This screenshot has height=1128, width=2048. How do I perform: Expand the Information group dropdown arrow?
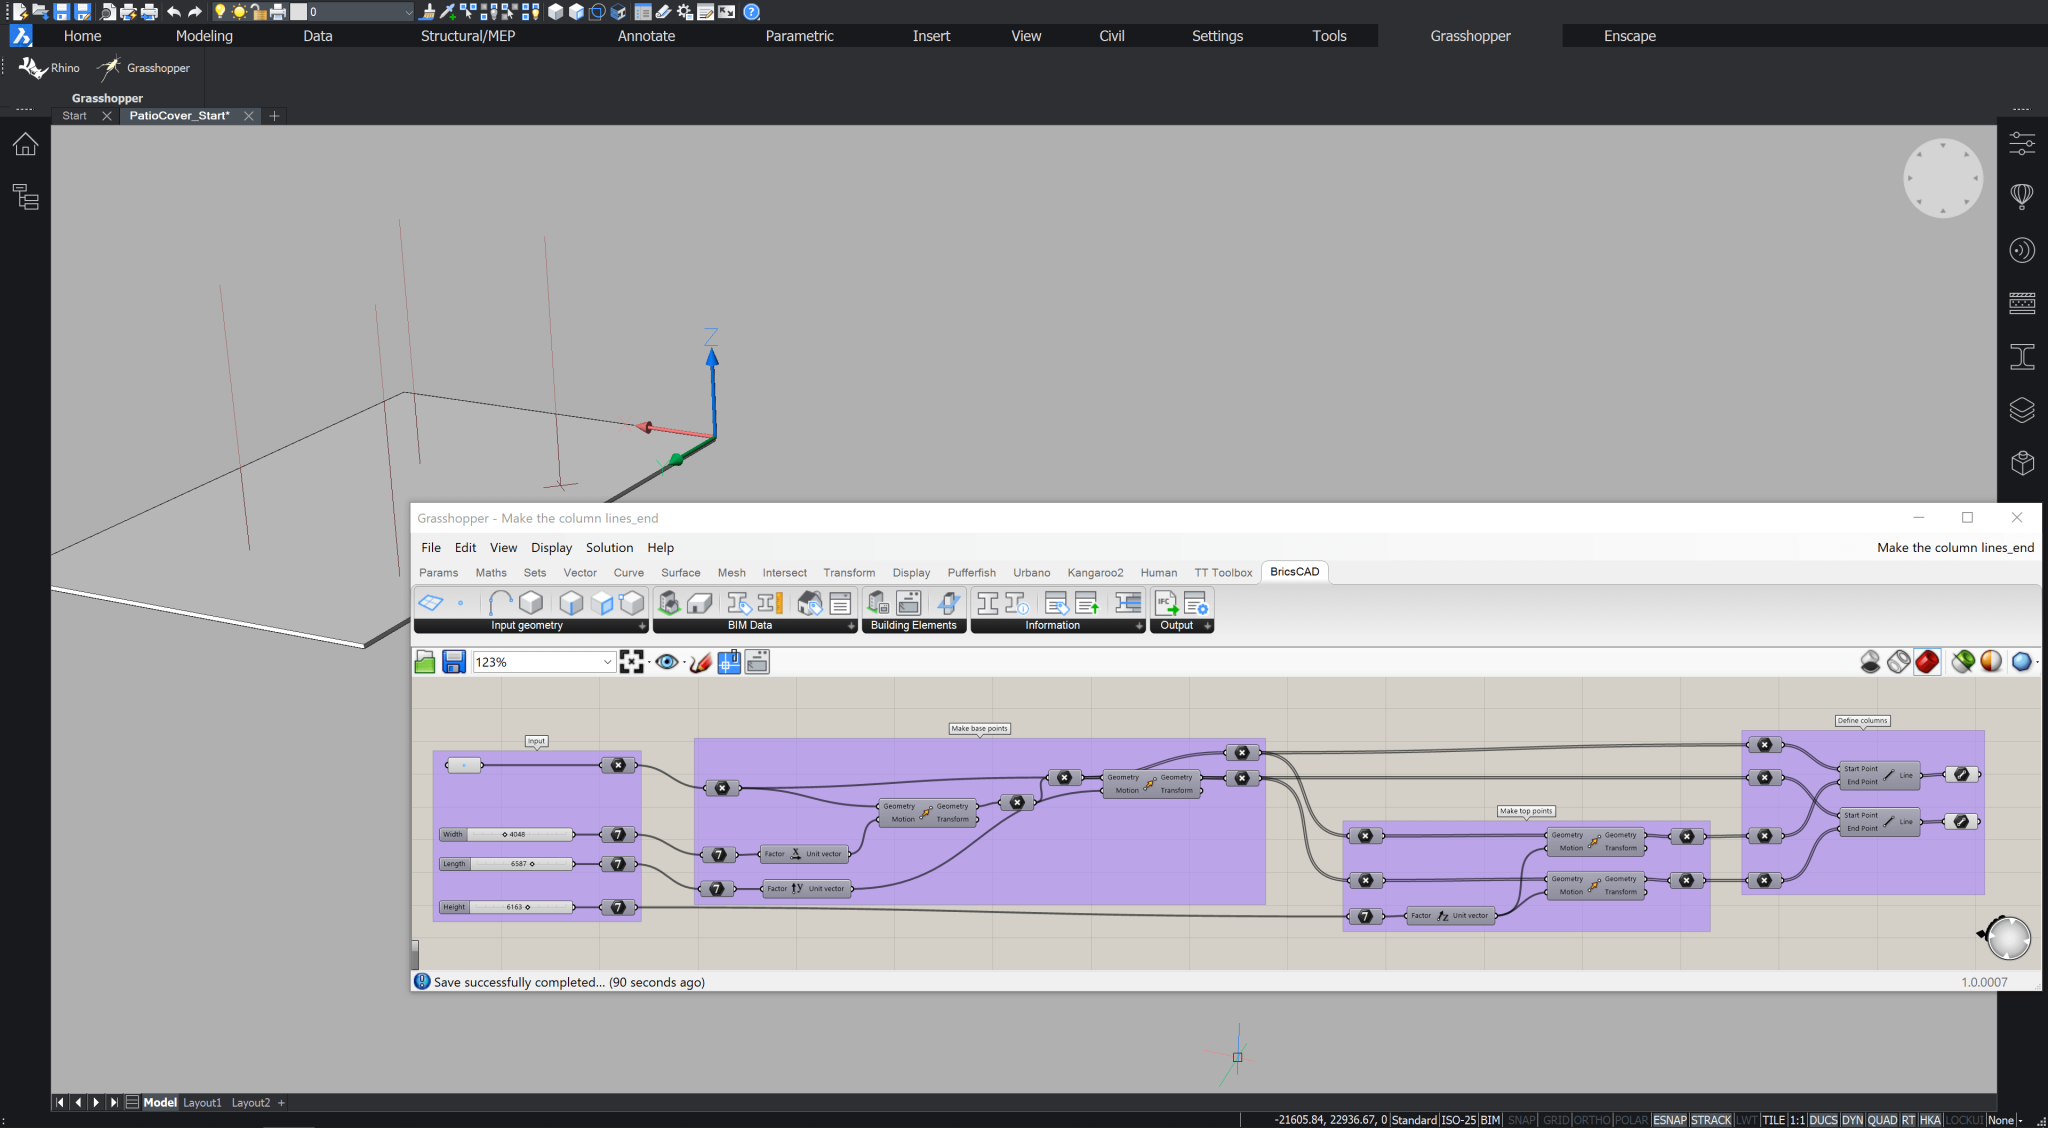[1139, 625]
